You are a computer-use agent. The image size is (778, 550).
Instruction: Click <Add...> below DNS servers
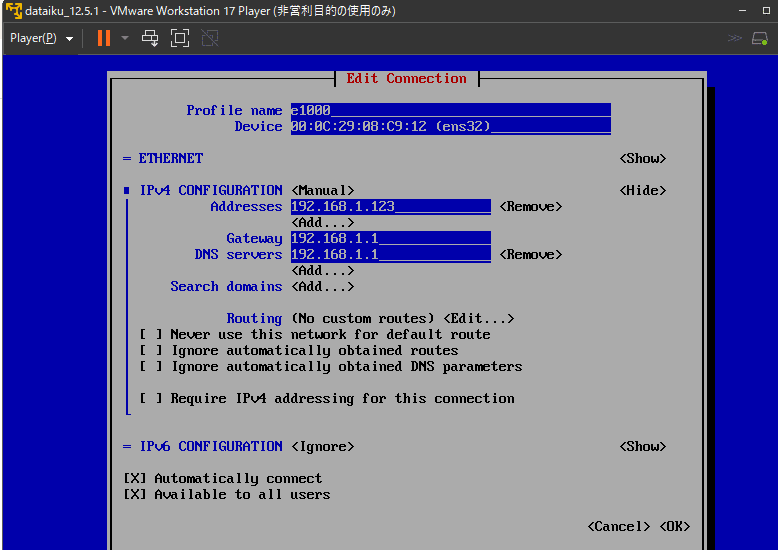click(323, 271)
